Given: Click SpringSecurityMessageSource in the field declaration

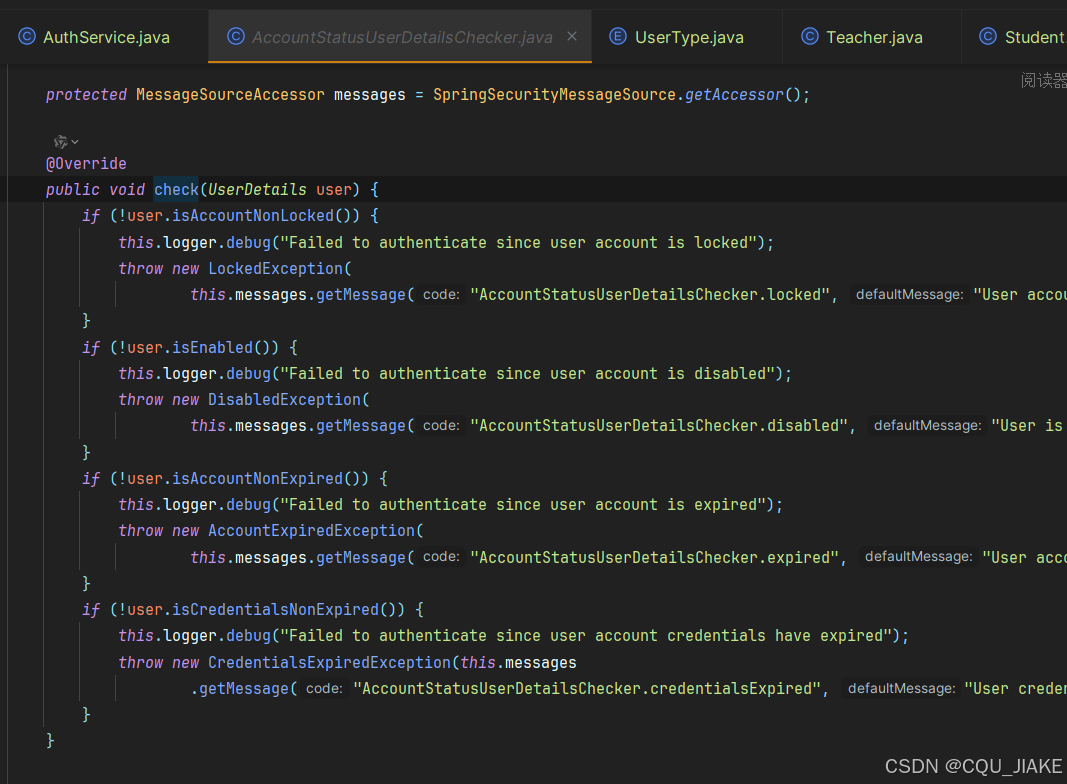Looking at the screenshot, I should tap(555, 95).
